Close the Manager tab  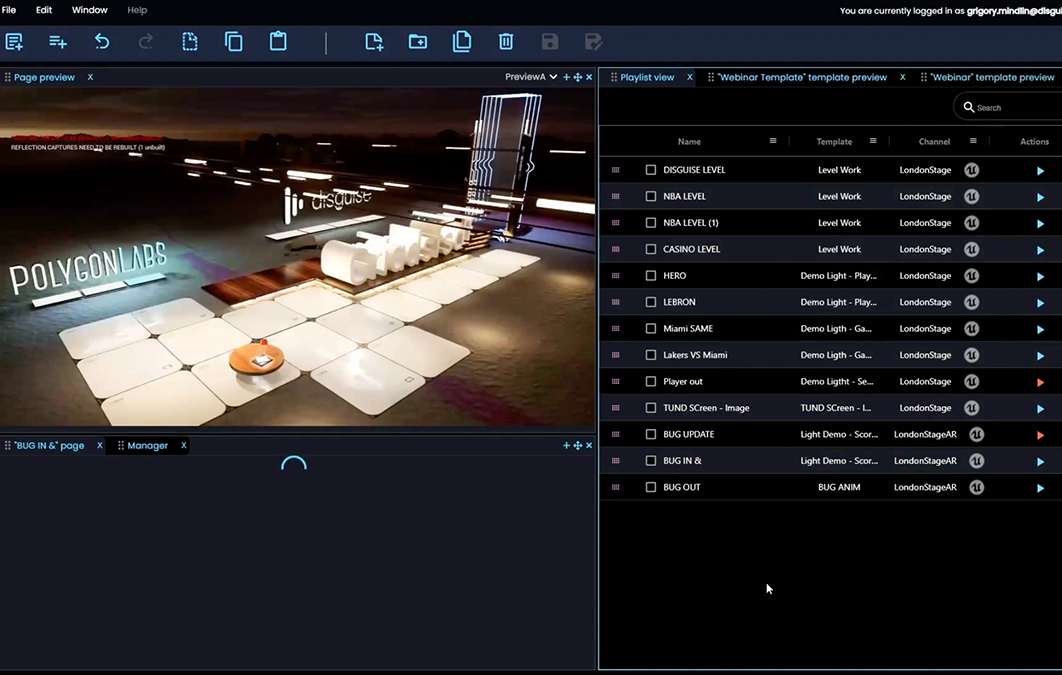tap(184, 445)
